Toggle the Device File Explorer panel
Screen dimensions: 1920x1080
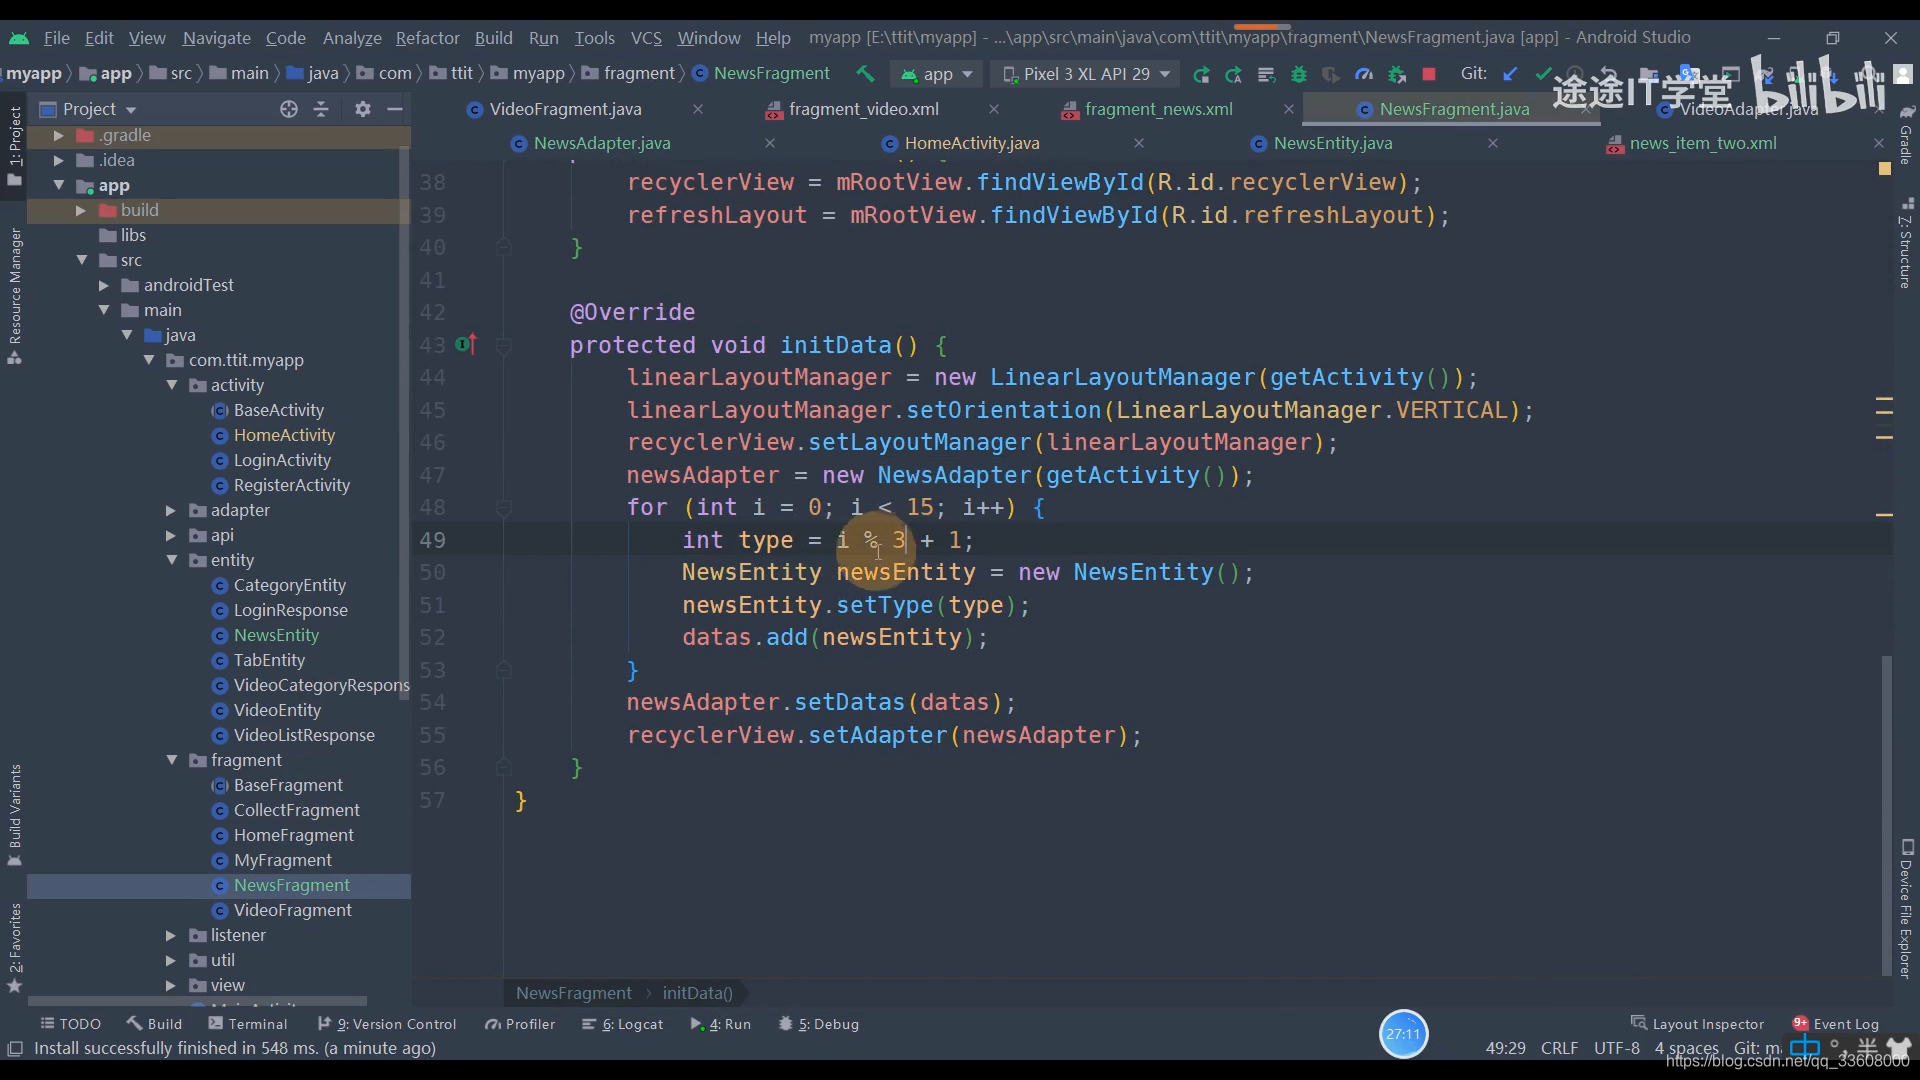coord(1906,909)
